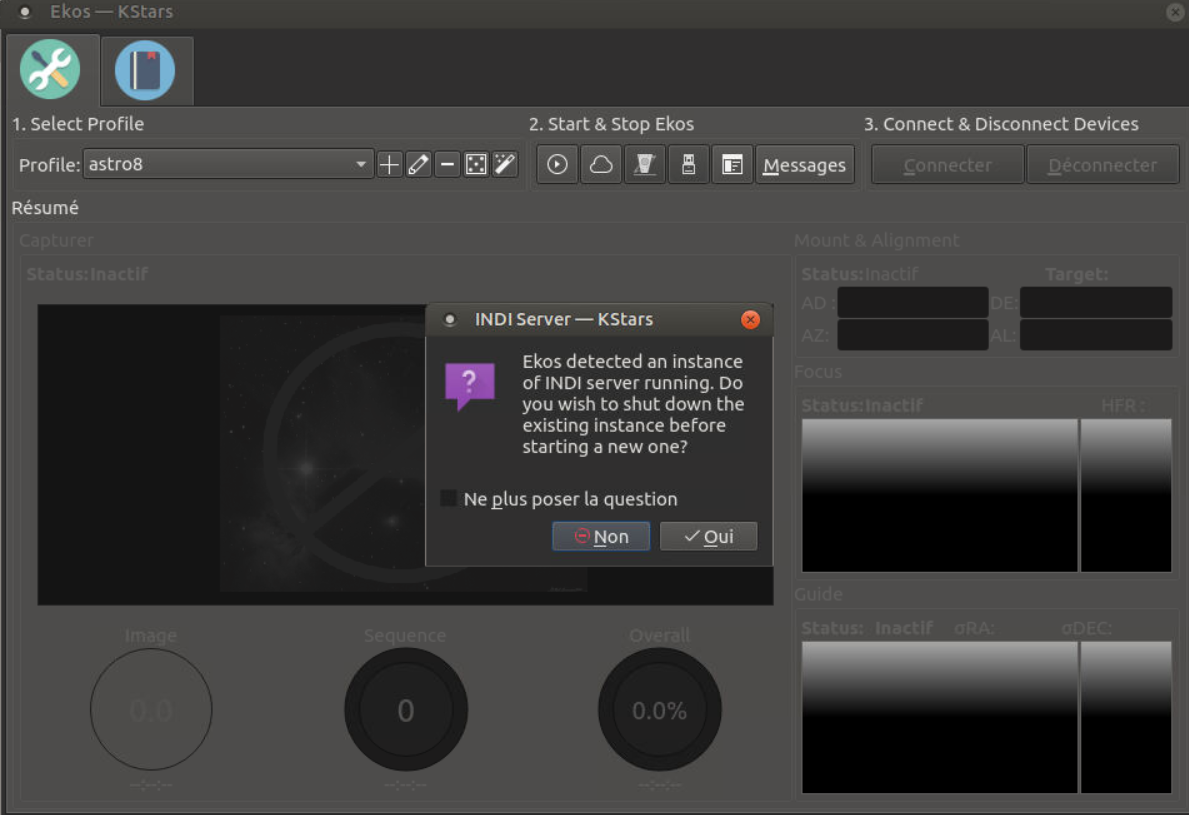Click the Sequence progress dial
Viewport: 1189px width, 815px height.
click(x=406, y=710)
